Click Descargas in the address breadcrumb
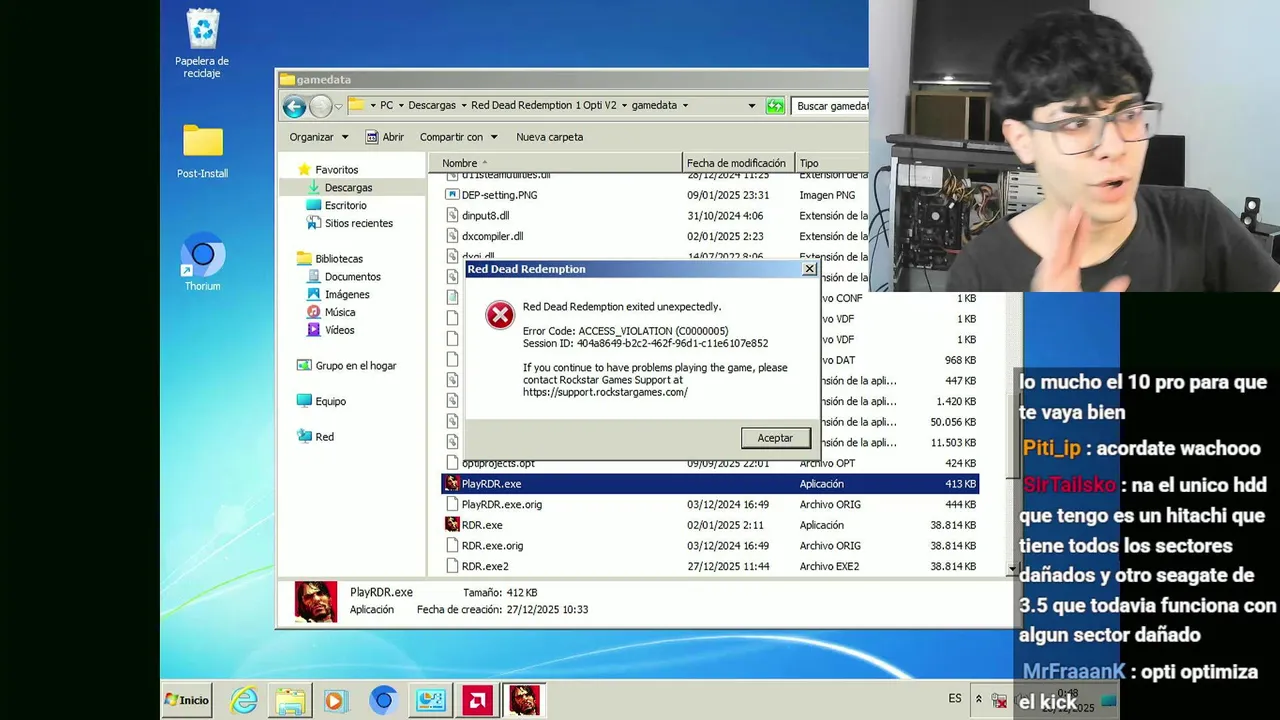Image resolution: width=1280 pixels, height=720 pixels. coord(432,106)
